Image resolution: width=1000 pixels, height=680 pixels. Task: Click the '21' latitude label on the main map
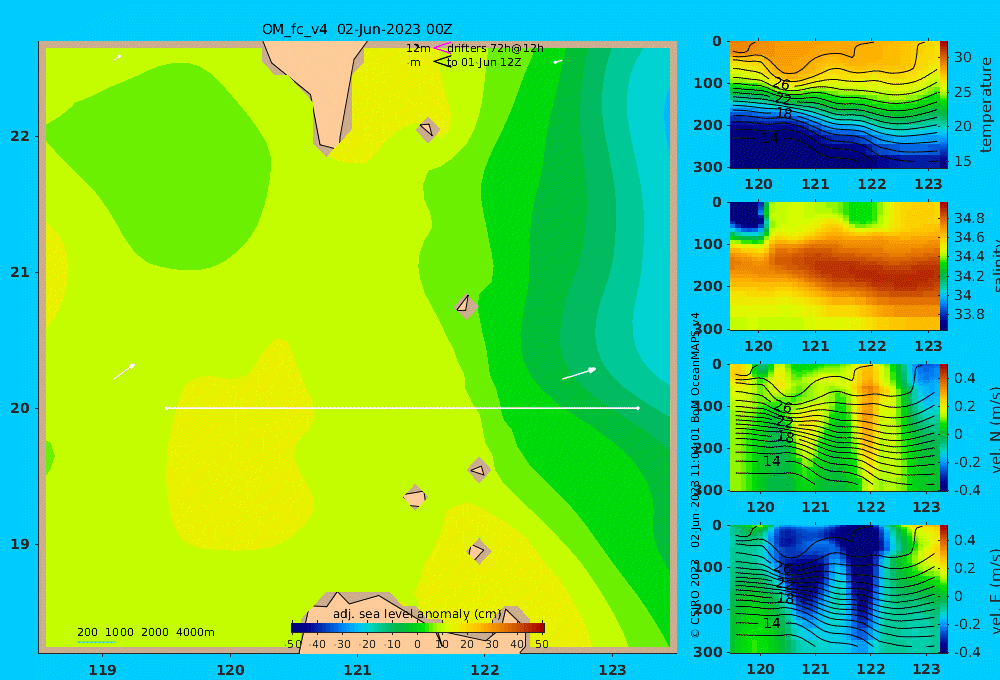[20, 272]
